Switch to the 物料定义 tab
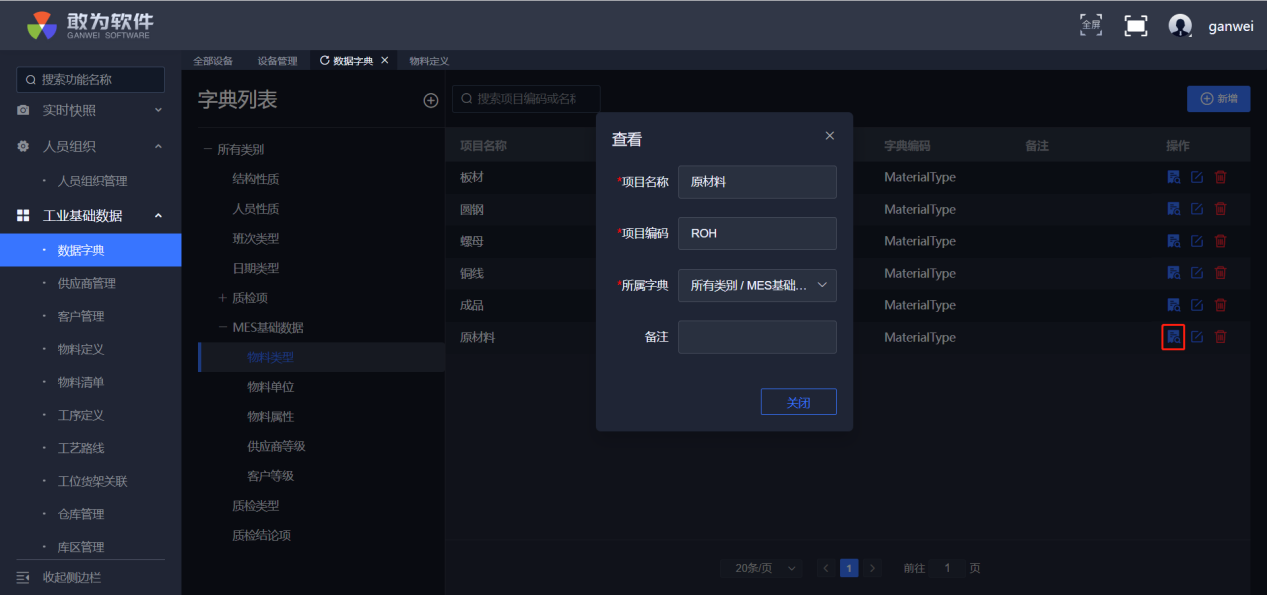 pyautogui.click(x=429, y=61)
